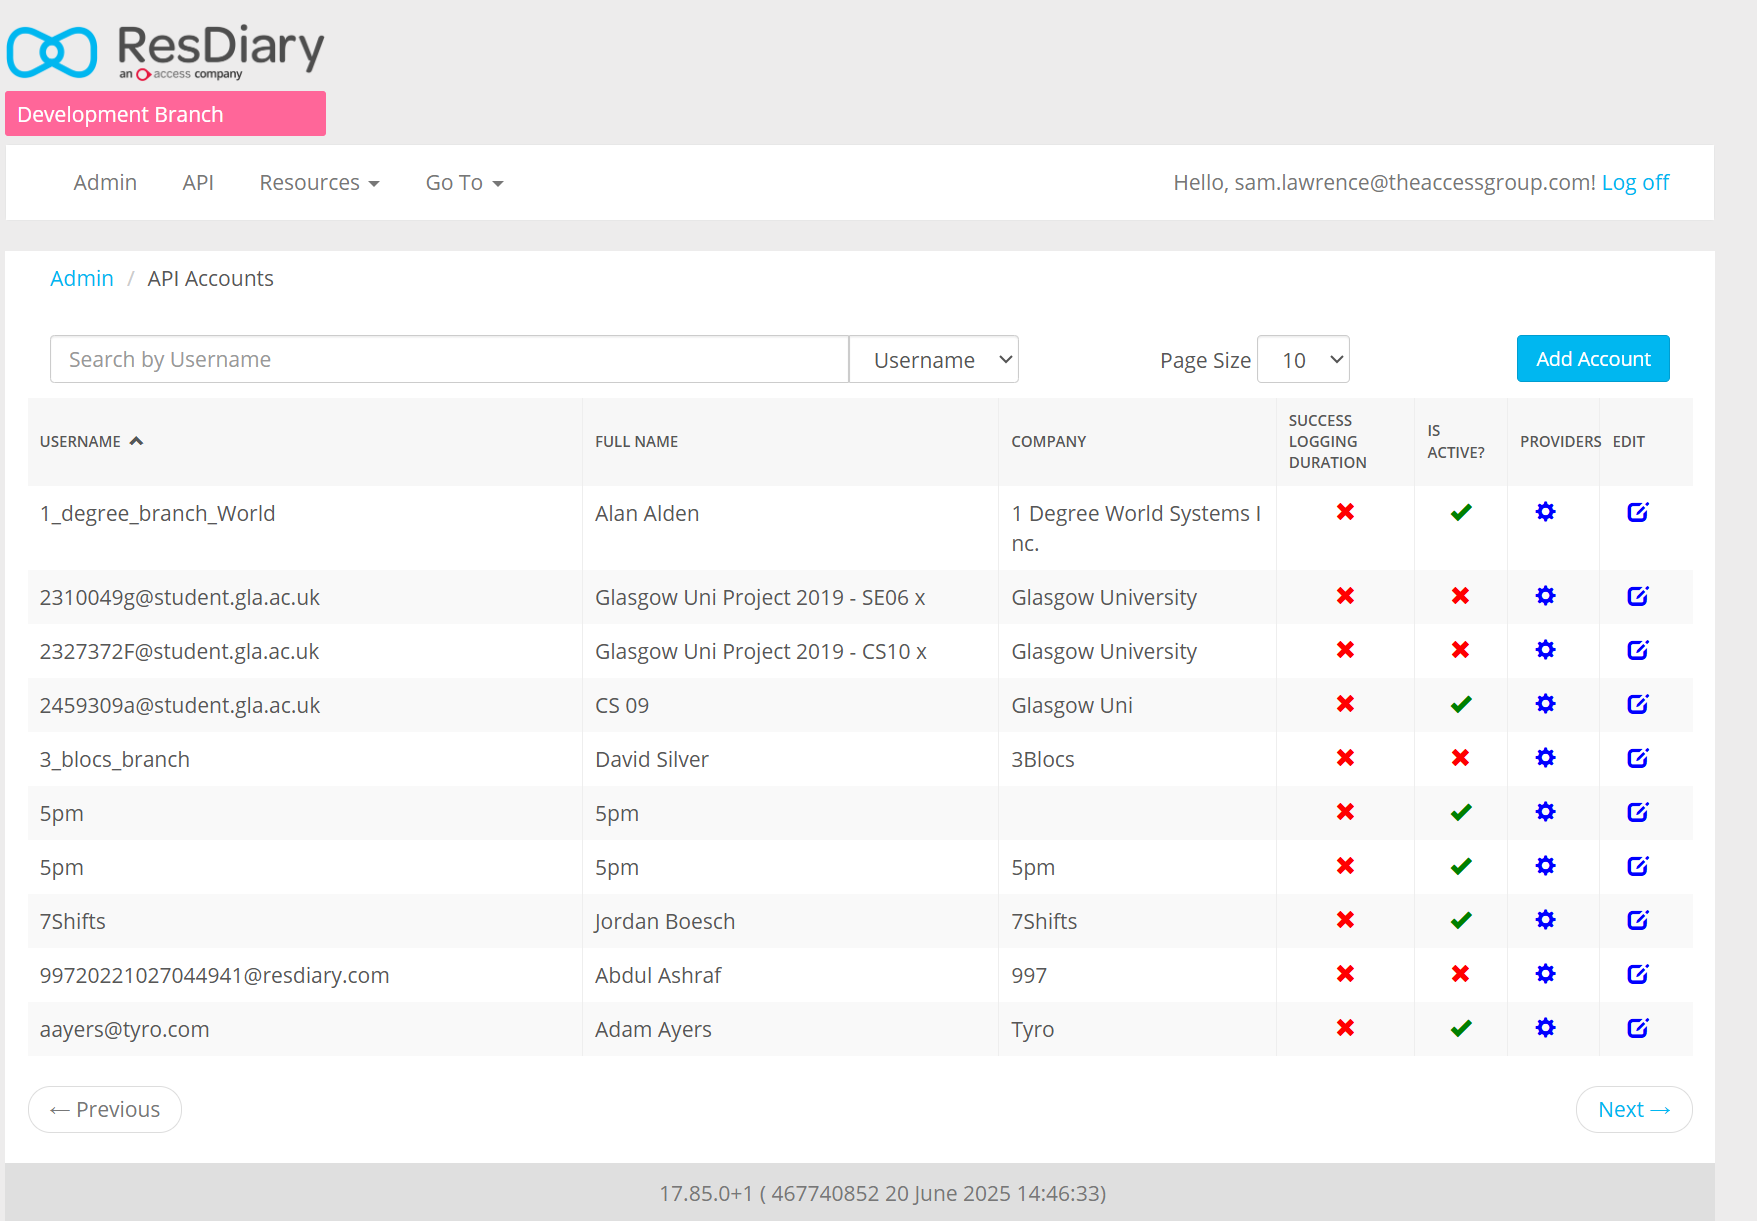Click the Company column header
The width and height of the screenshot is (1757, 1221).
coord(1048,441)
